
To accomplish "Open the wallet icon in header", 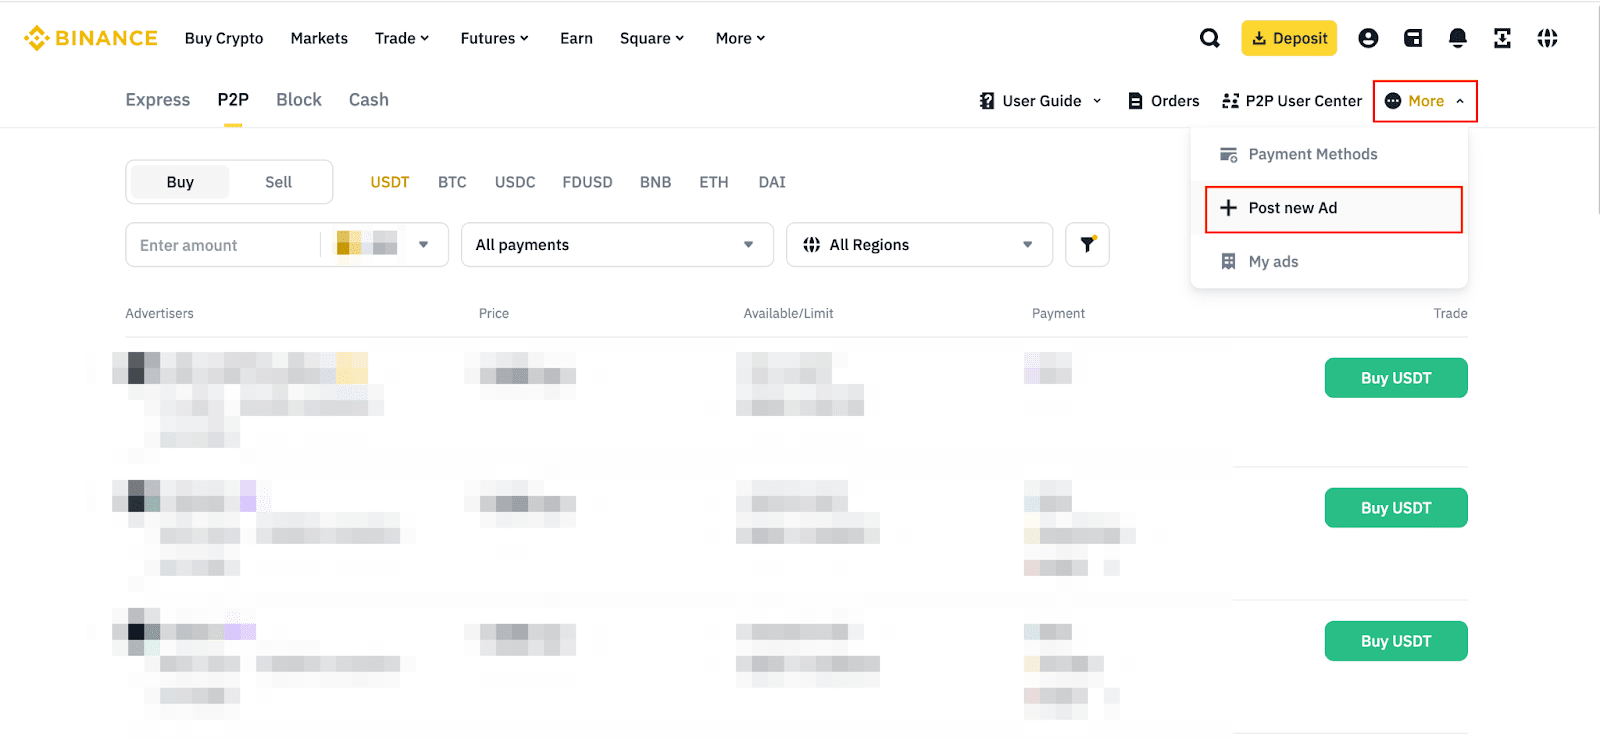I will [1413, 38].
